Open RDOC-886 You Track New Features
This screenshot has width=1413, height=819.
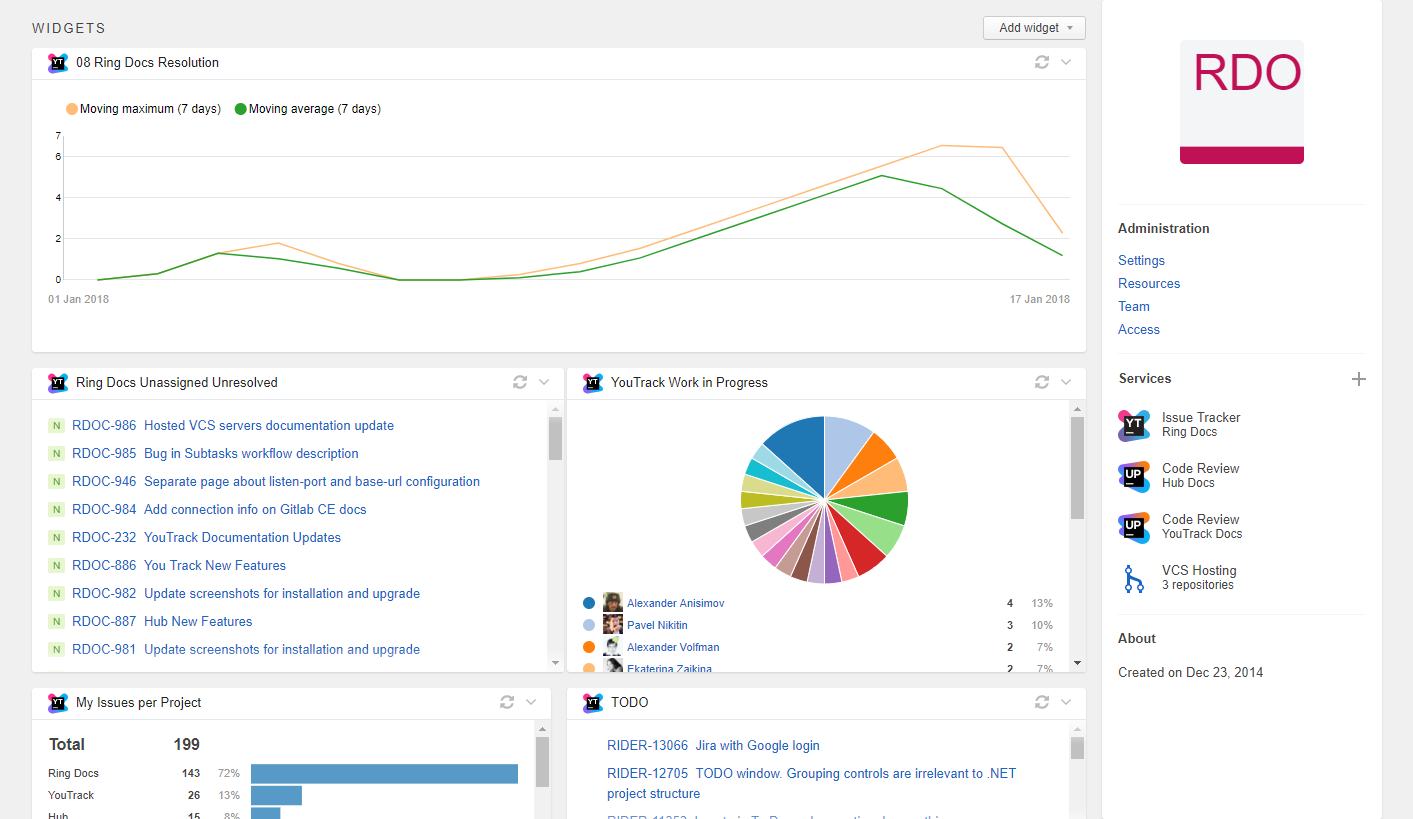(x=179, y=566)
